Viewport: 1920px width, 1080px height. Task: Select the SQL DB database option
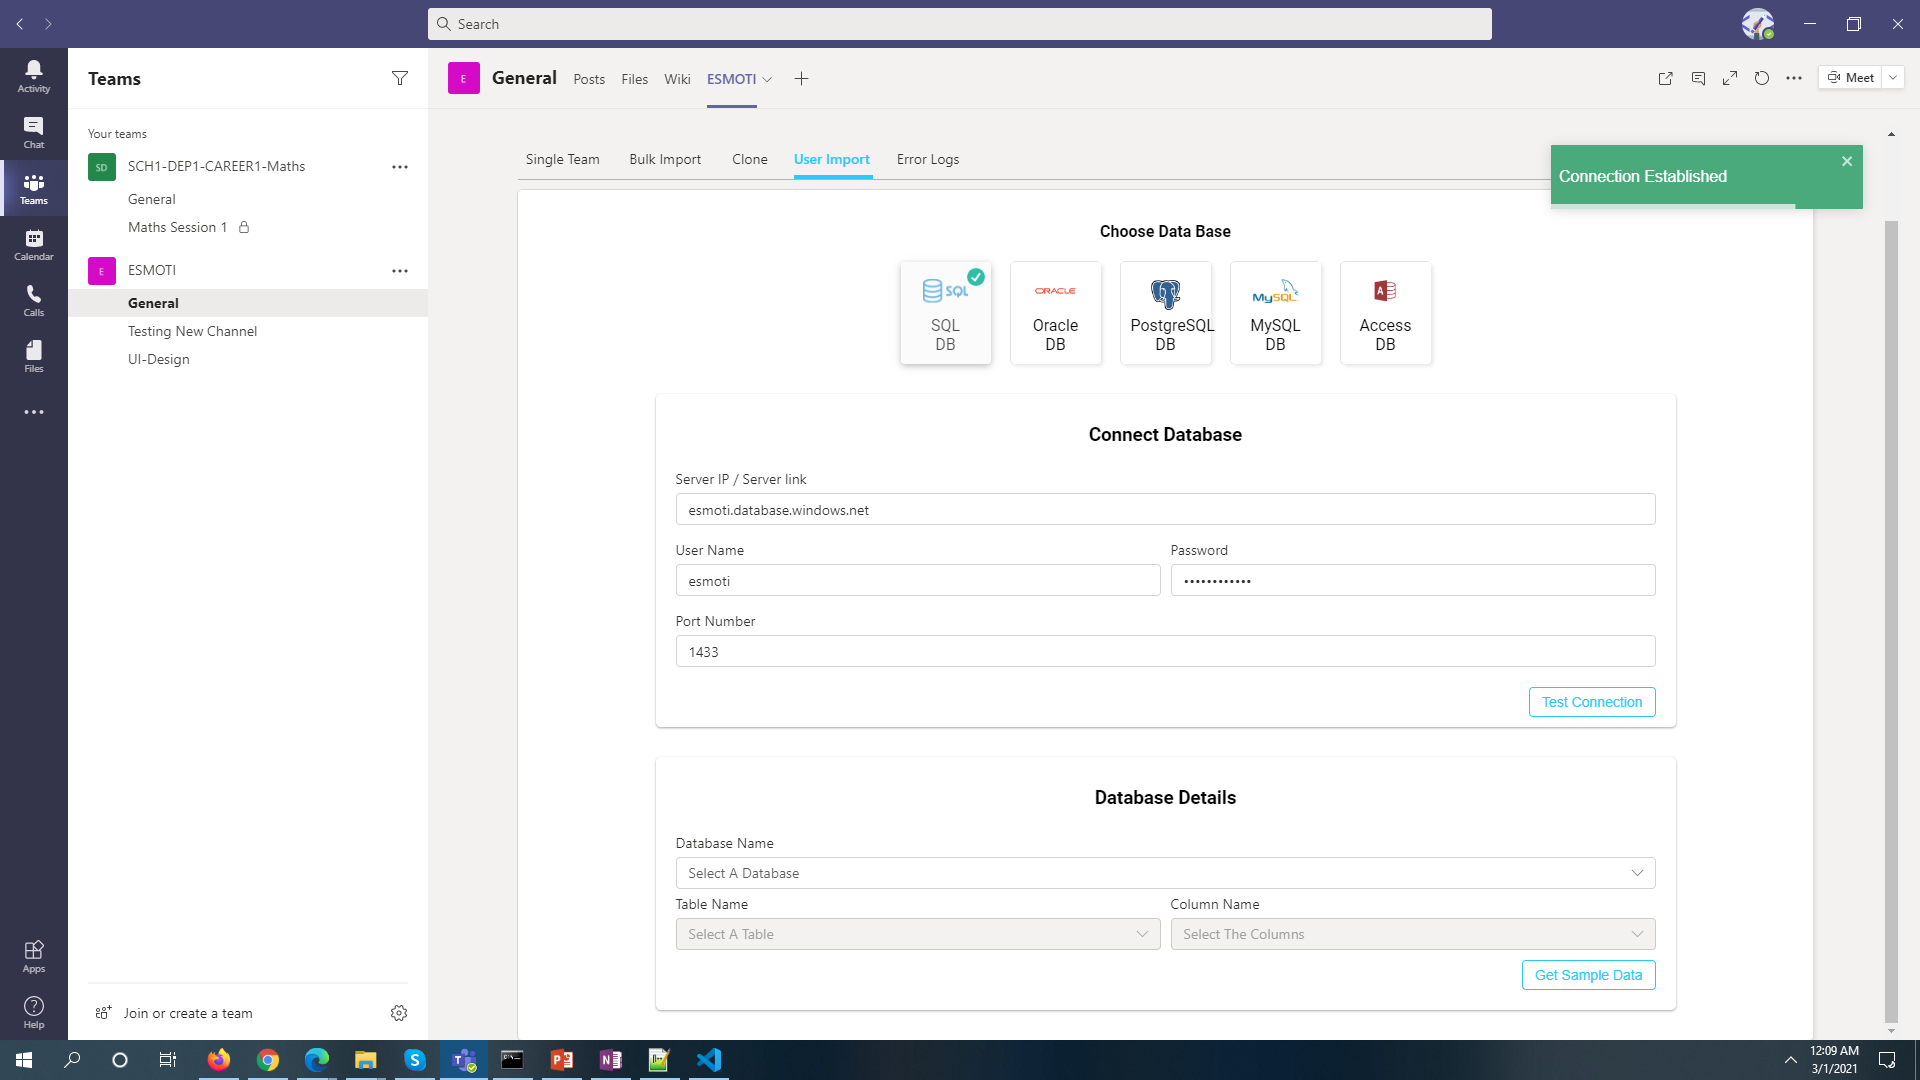[945, 313]
